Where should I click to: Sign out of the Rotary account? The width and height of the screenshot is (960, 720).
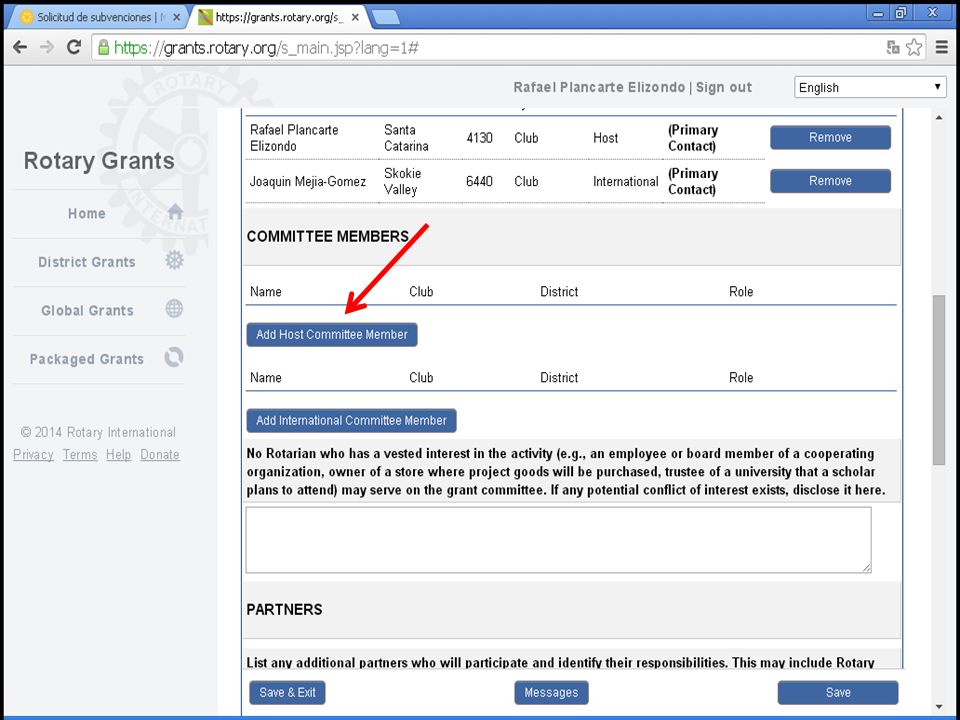tap(724, 88)
